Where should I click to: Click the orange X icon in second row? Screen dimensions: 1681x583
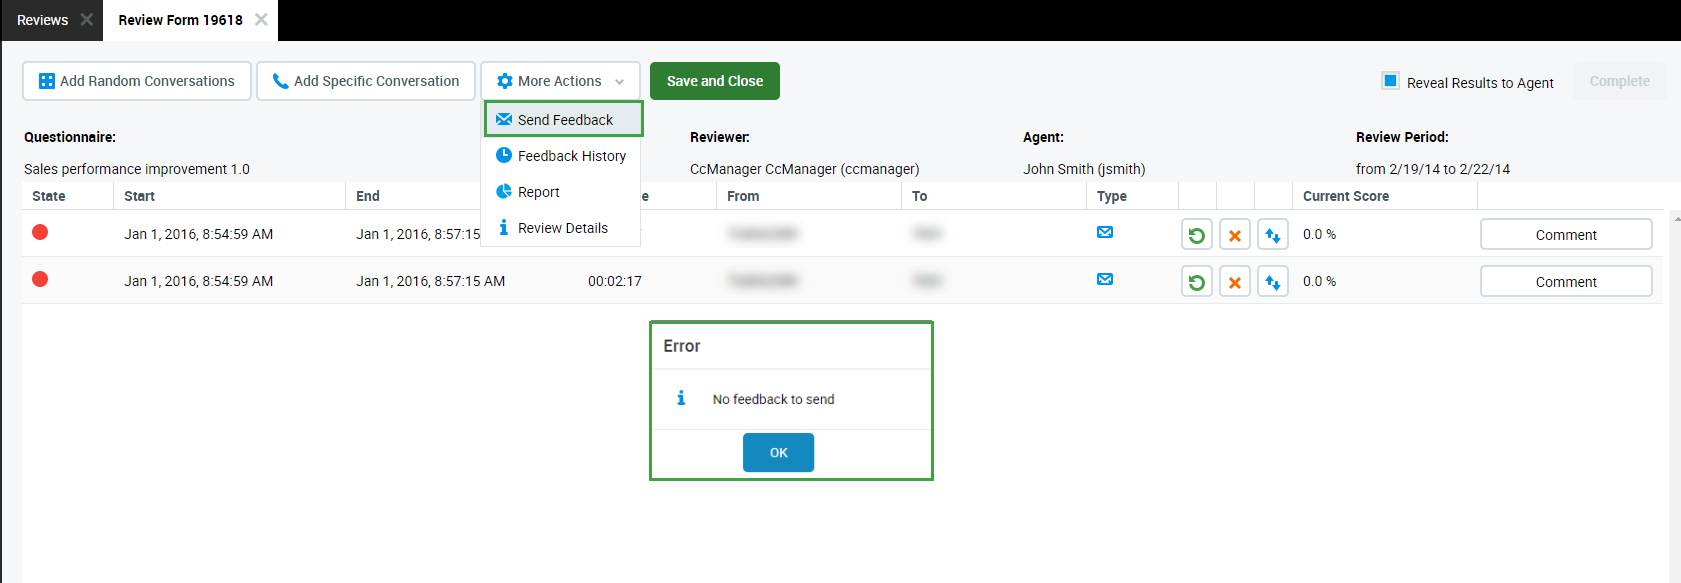point(1234,282)
